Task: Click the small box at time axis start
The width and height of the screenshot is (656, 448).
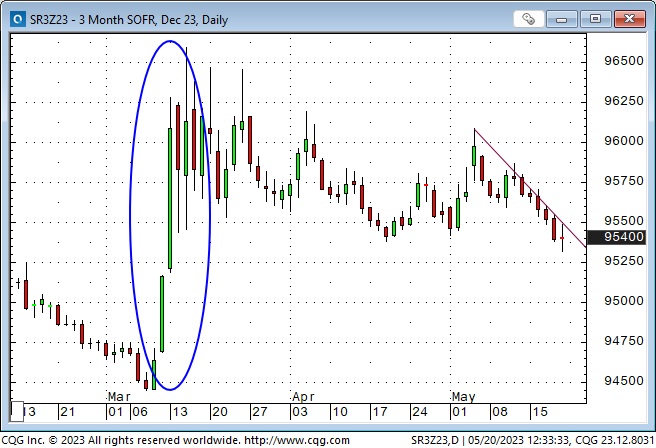Action: 17,412
